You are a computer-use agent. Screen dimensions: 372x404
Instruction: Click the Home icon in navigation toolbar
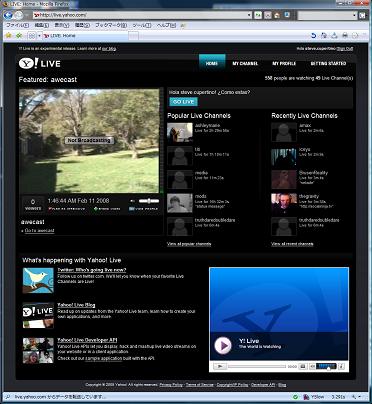[x=277, y=15]
